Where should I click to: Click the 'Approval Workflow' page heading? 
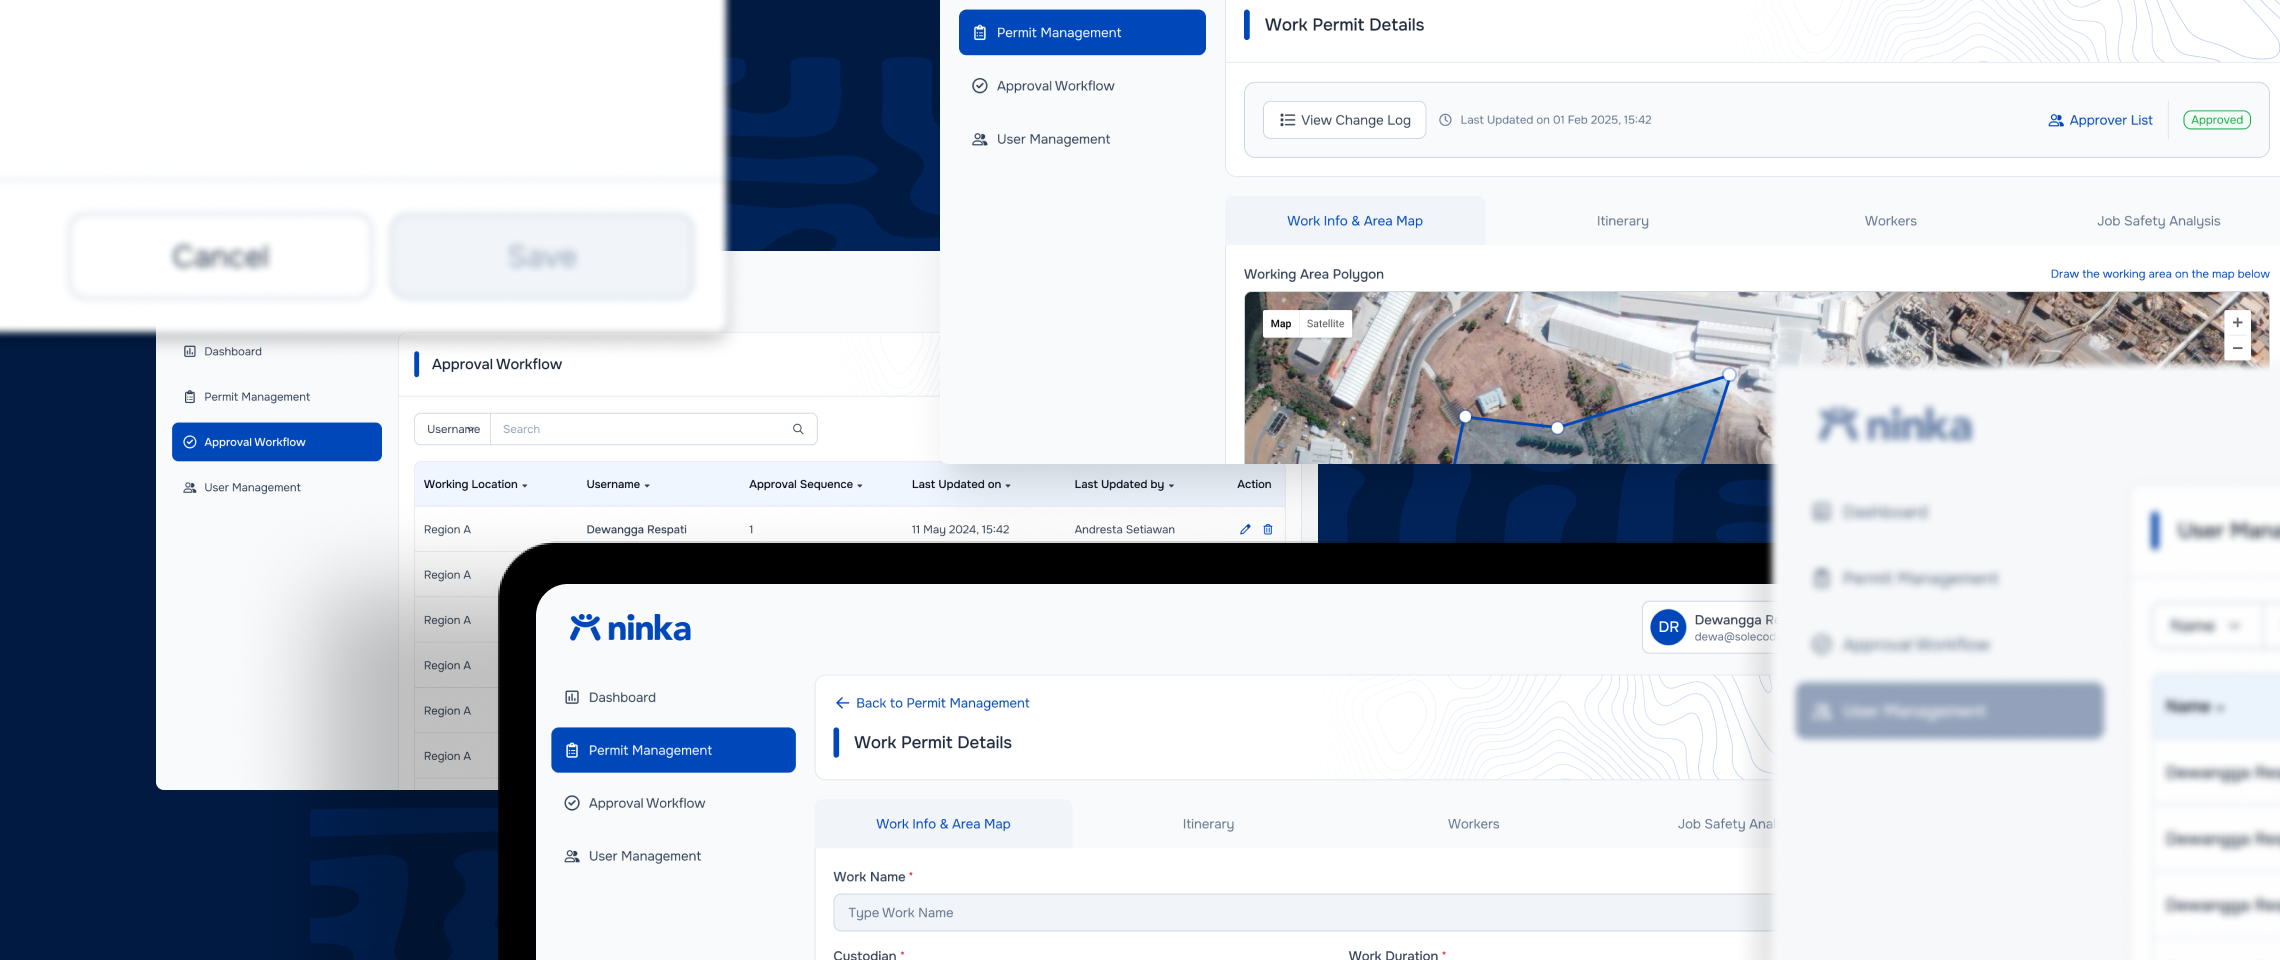tap(496, 364)
